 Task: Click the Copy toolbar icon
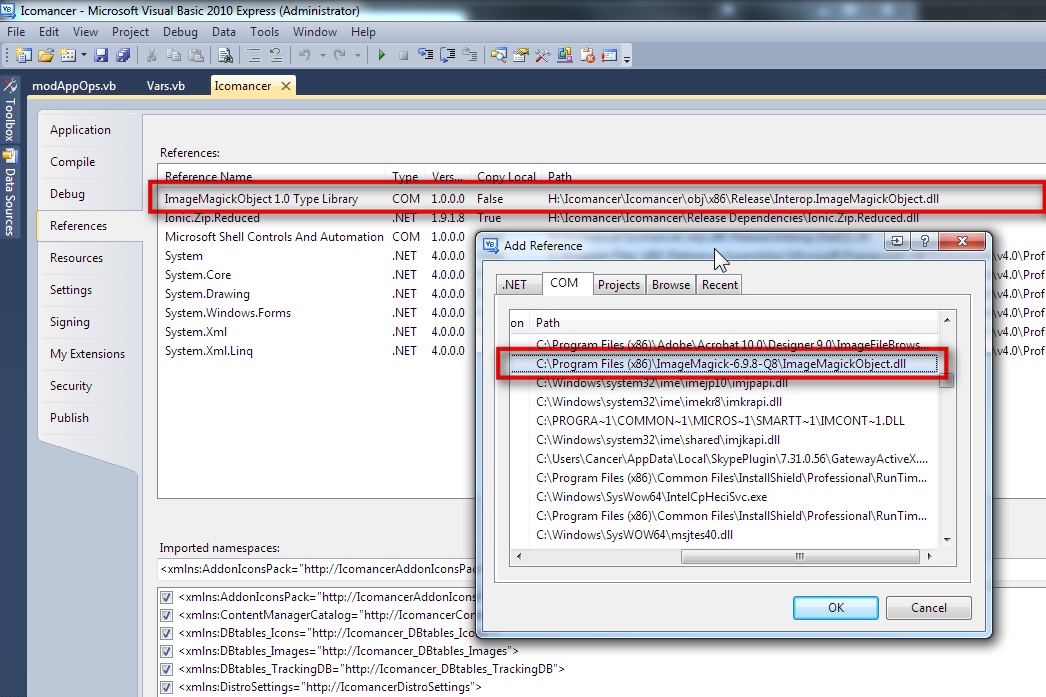(x=173, y=55)
